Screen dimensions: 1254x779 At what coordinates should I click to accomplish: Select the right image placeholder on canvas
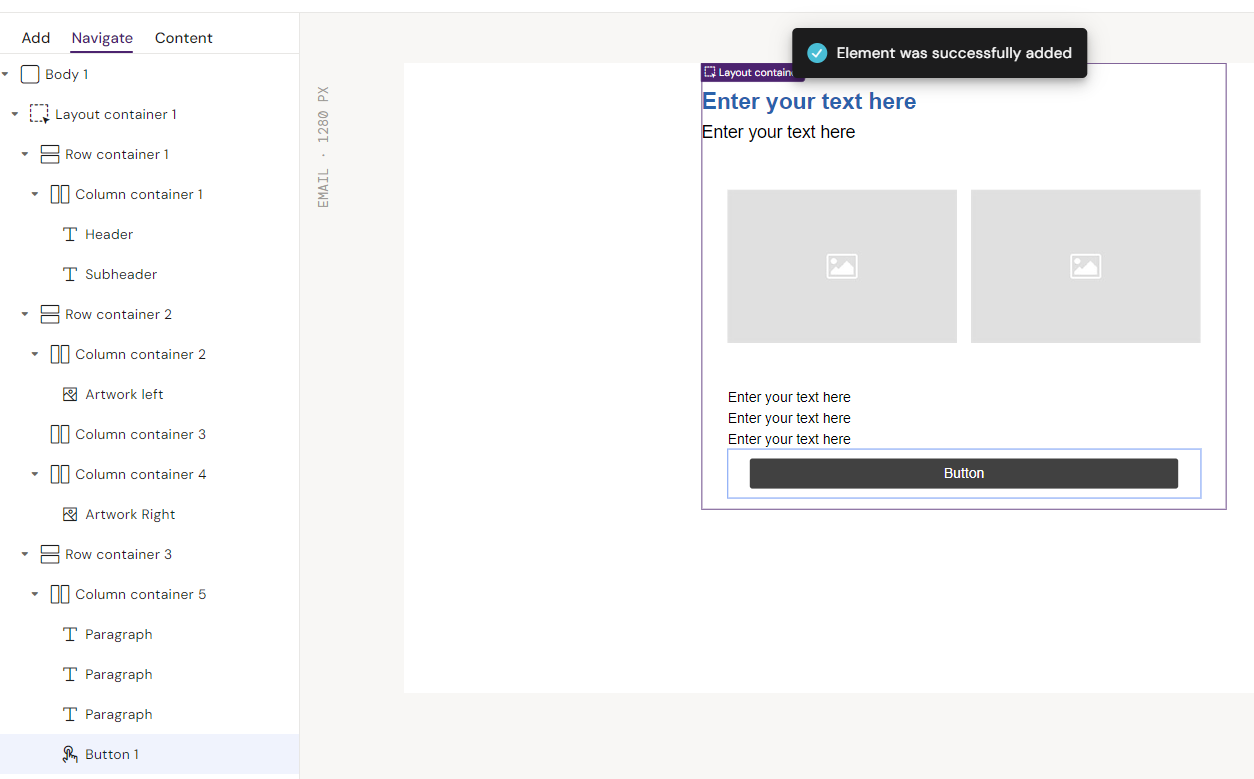click(x=1085, y=266)
